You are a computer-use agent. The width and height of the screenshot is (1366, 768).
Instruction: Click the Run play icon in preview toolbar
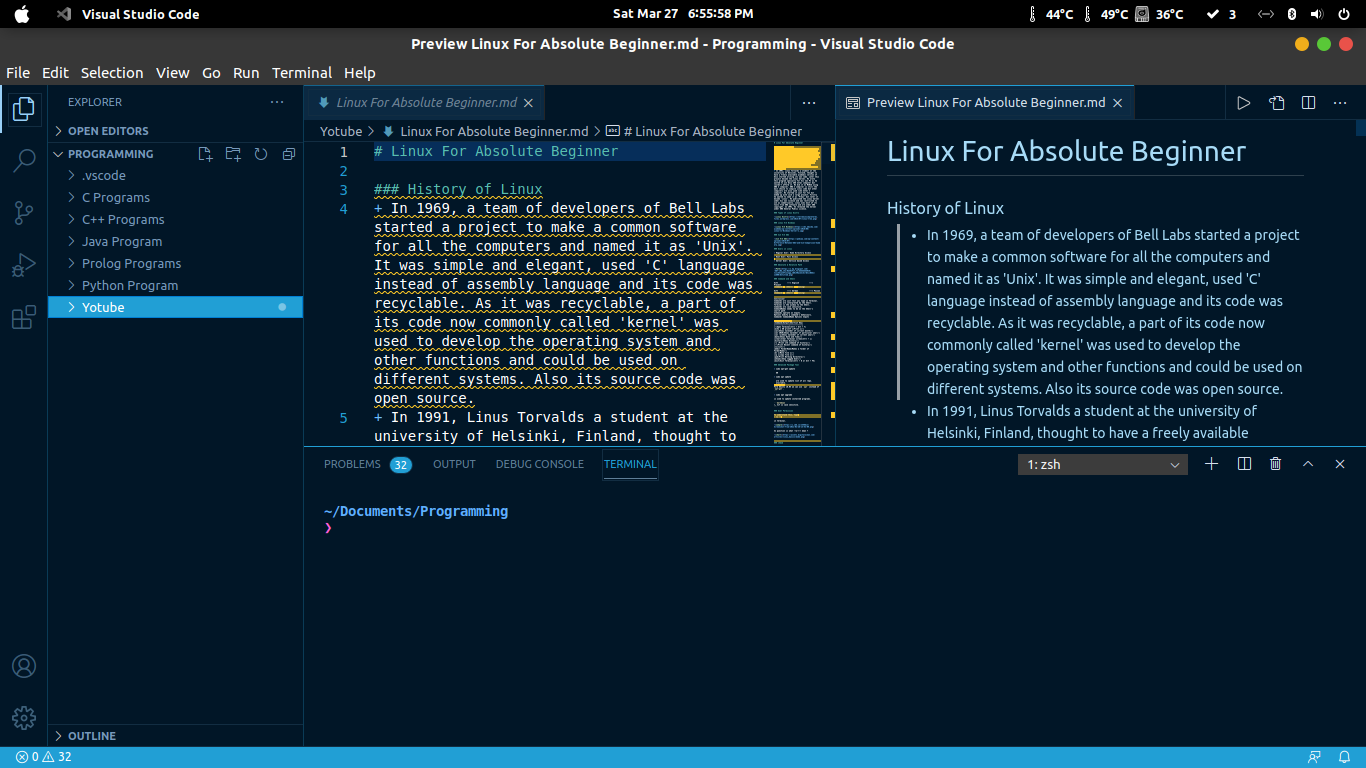coord(1244,102)
